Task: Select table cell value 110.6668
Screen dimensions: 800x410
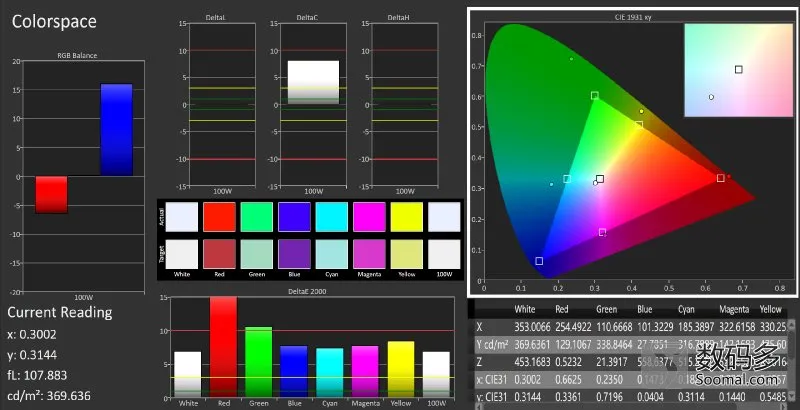Action: (x=614, y=327)
